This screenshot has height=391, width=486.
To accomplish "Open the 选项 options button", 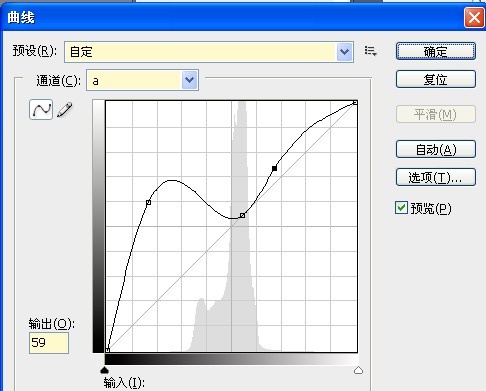I will [435, 177].
